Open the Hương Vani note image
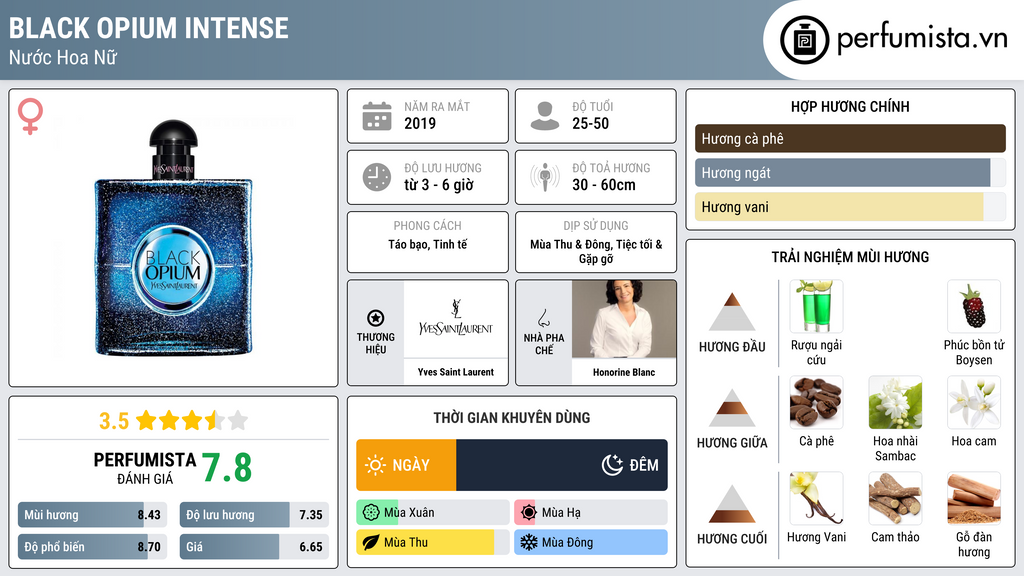This screenshot has width=1024, height=576. 816,499
